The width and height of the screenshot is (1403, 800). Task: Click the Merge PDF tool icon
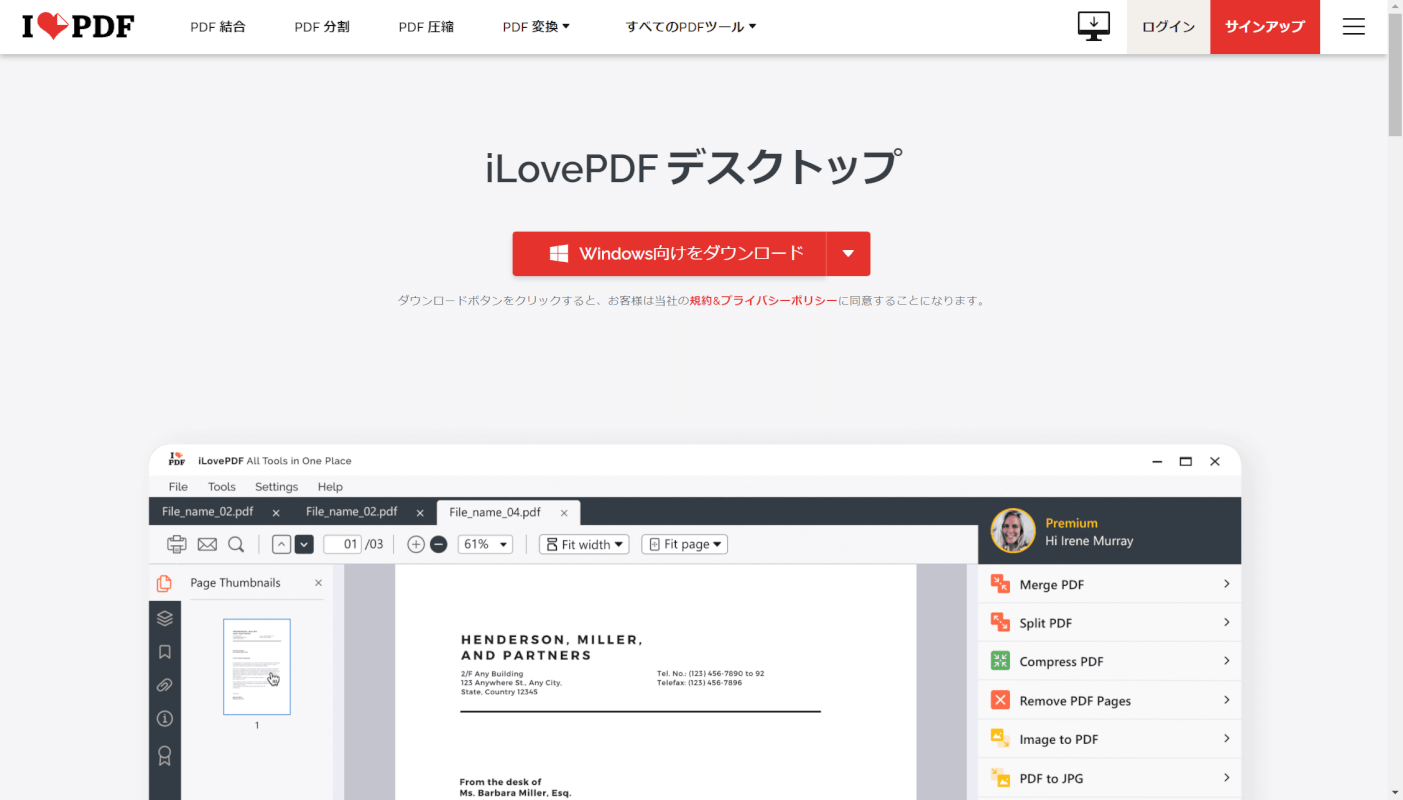tap(1000, 584)
